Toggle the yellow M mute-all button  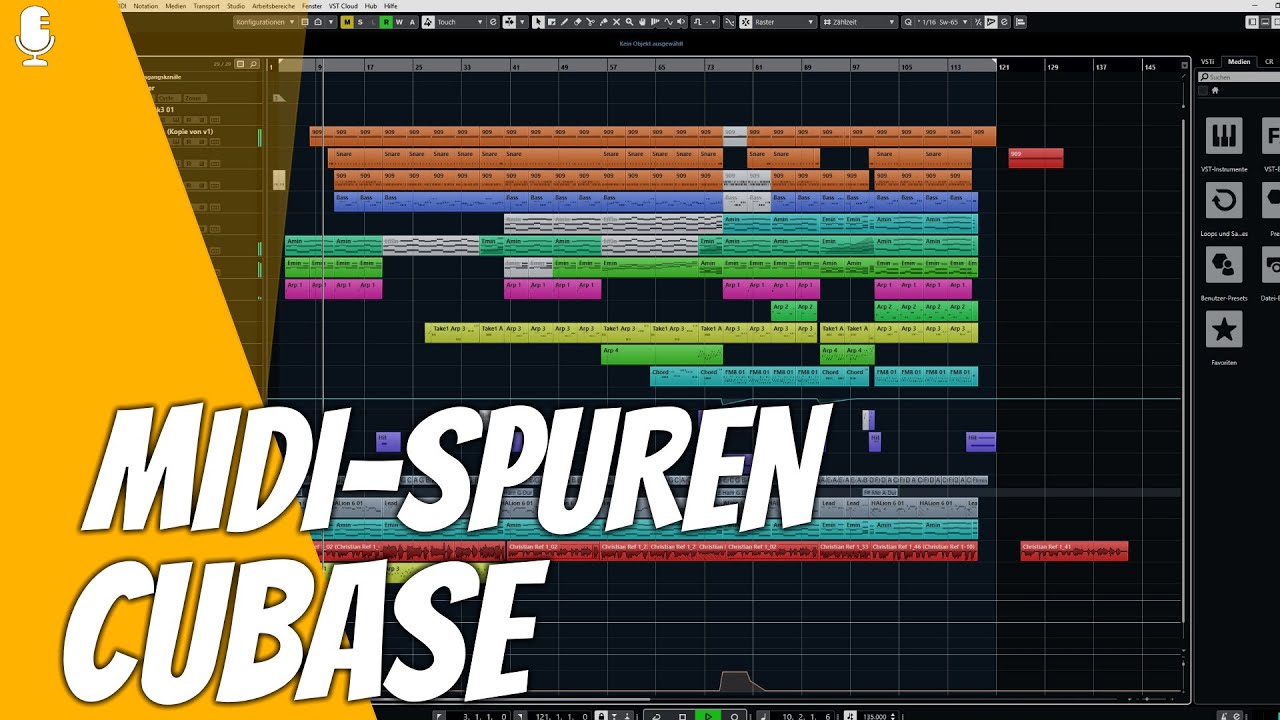[x=347, y=22]
